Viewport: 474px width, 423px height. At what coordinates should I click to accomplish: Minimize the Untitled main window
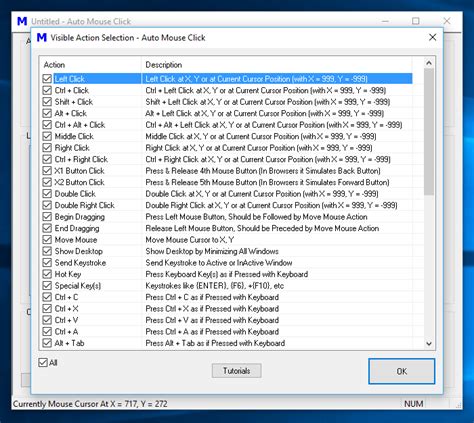(385, 21)
